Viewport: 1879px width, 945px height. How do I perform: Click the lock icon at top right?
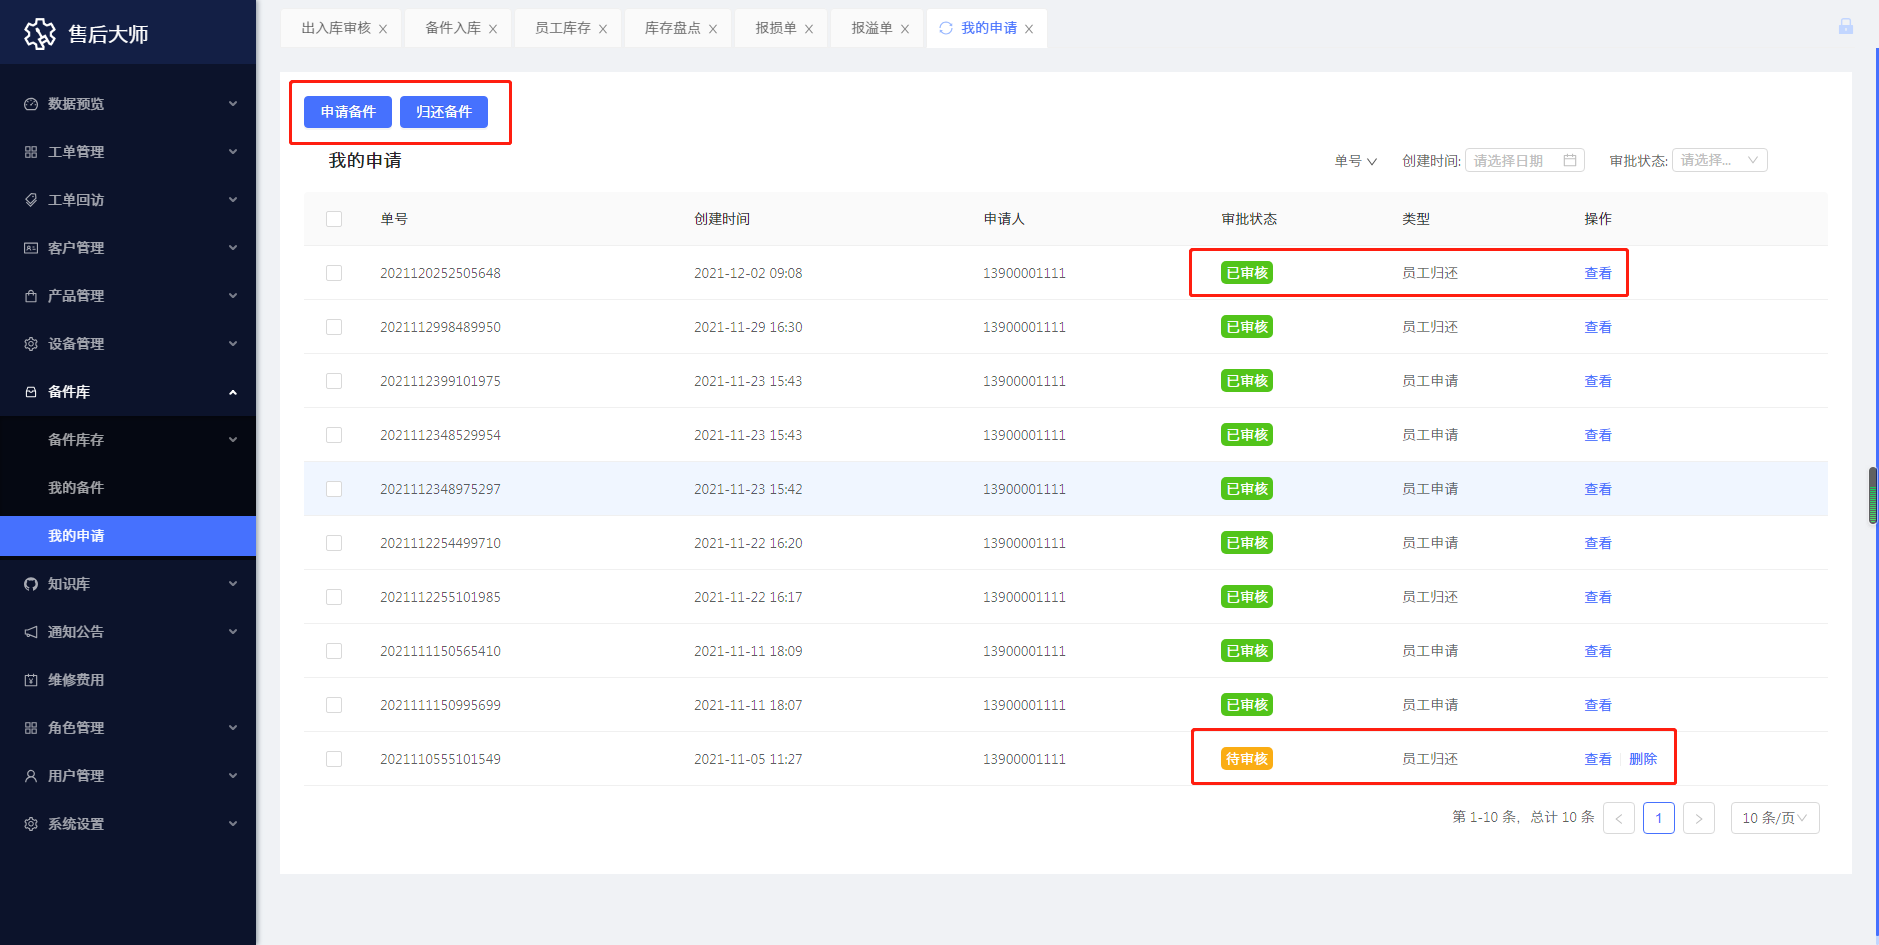pyautogui.click(x=1845, y=26)
